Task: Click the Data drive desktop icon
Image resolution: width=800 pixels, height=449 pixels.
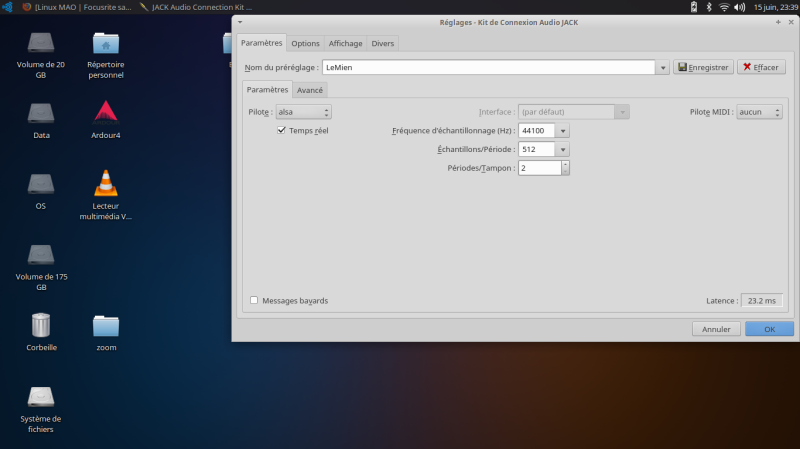Action: (x=40, y=112)
